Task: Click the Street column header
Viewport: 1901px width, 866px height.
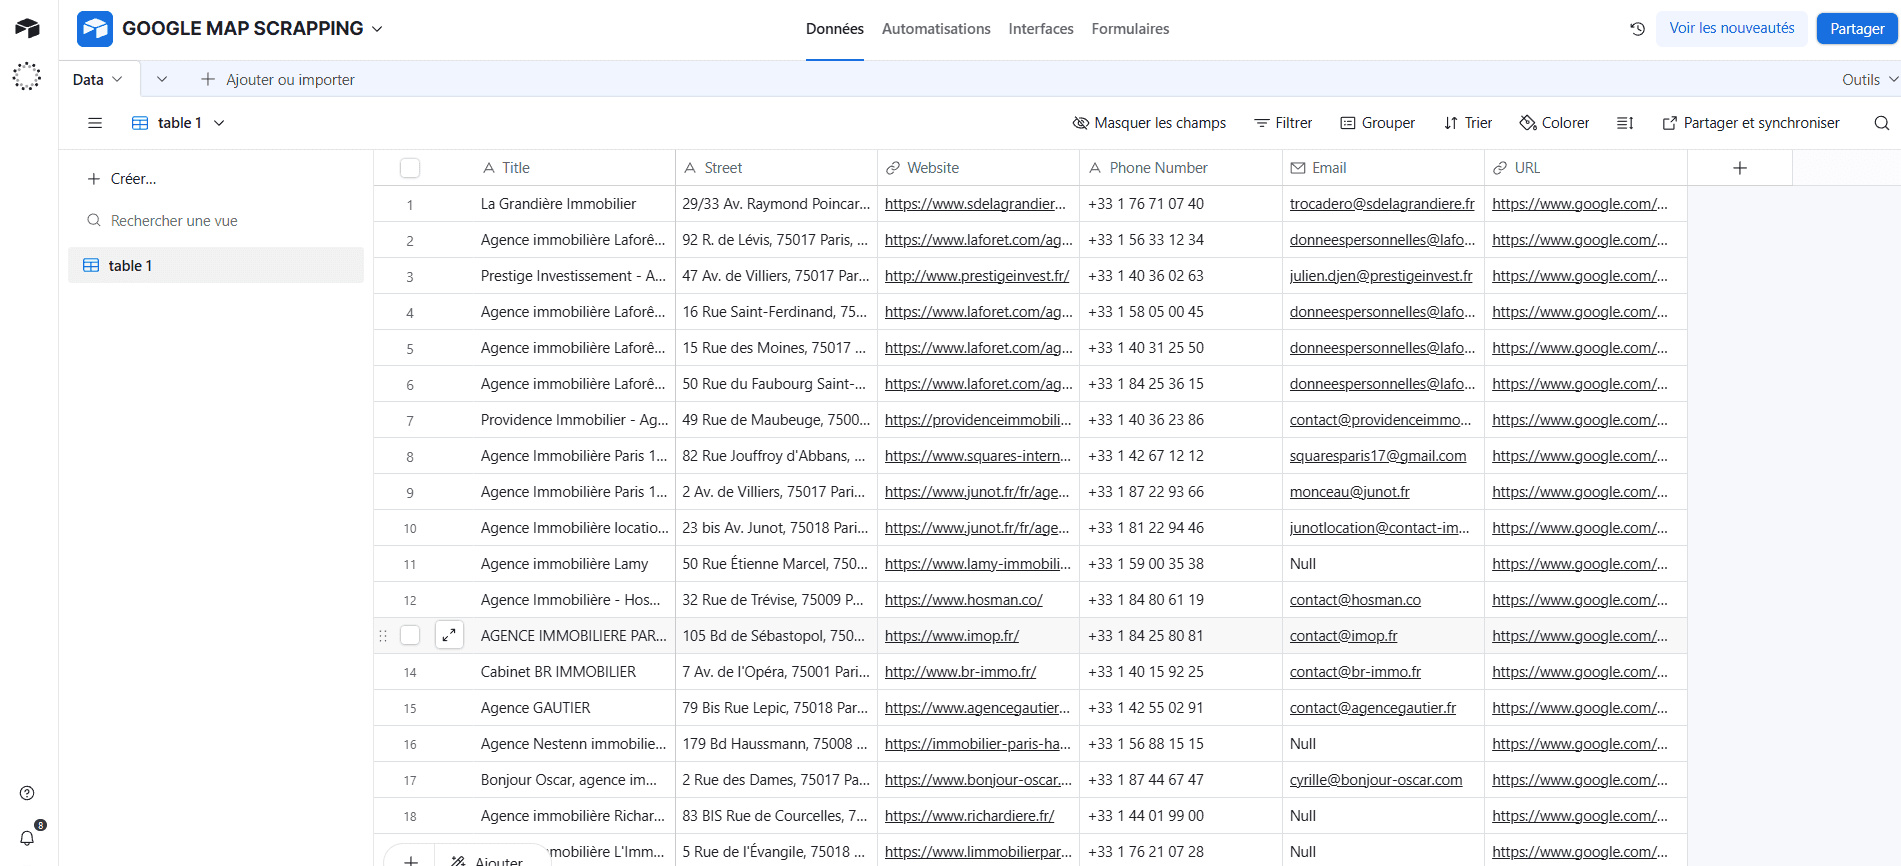Action: tap(777, 168)
